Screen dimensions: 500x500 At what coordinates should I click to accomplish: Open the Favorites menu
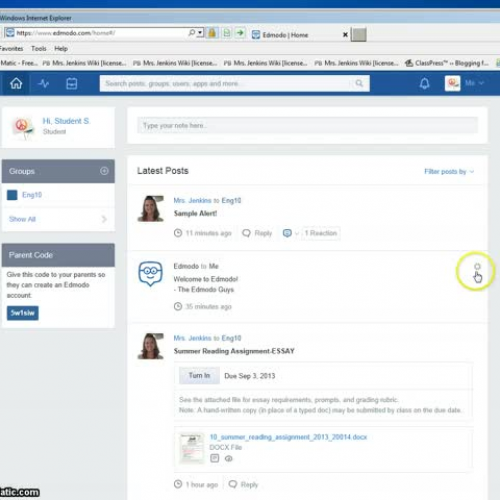[11, 49]
